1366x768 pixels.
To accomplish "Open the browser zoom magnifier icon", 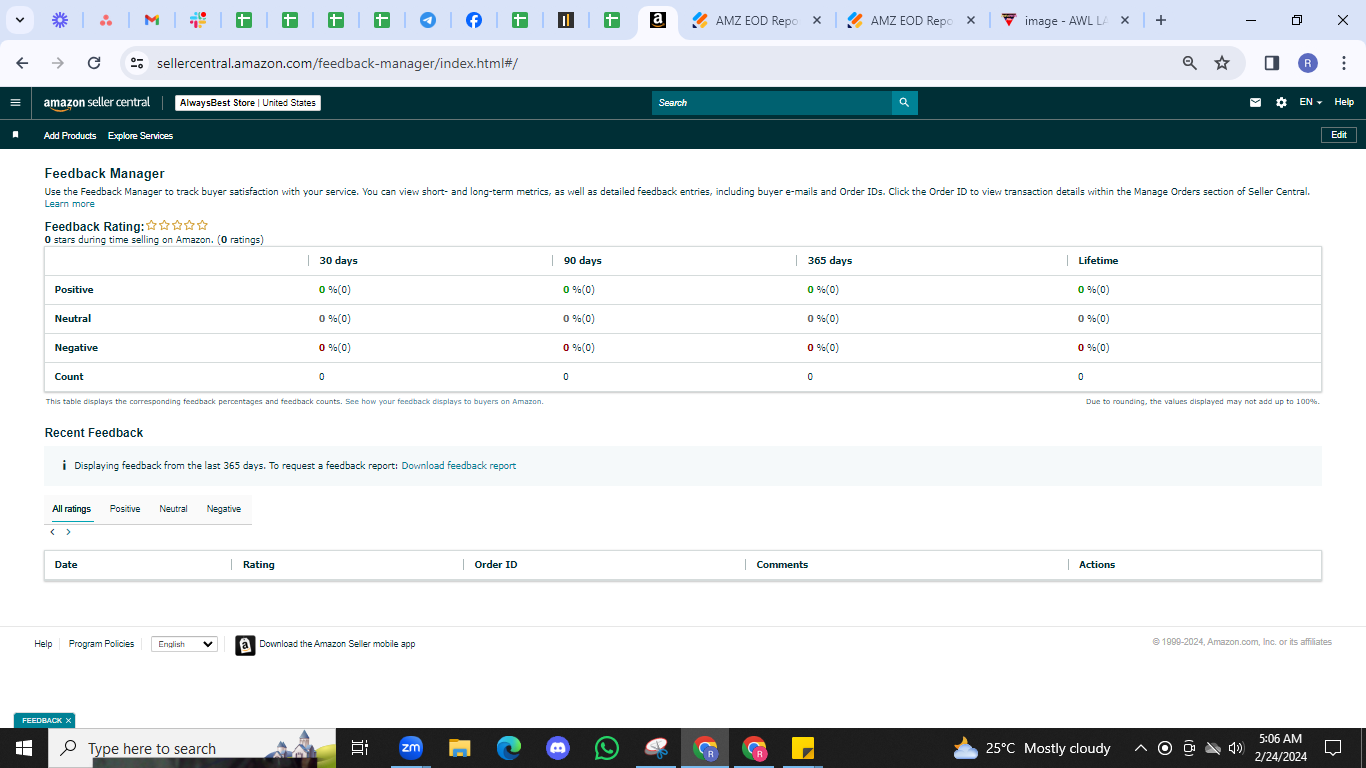I will point(1190,63).
